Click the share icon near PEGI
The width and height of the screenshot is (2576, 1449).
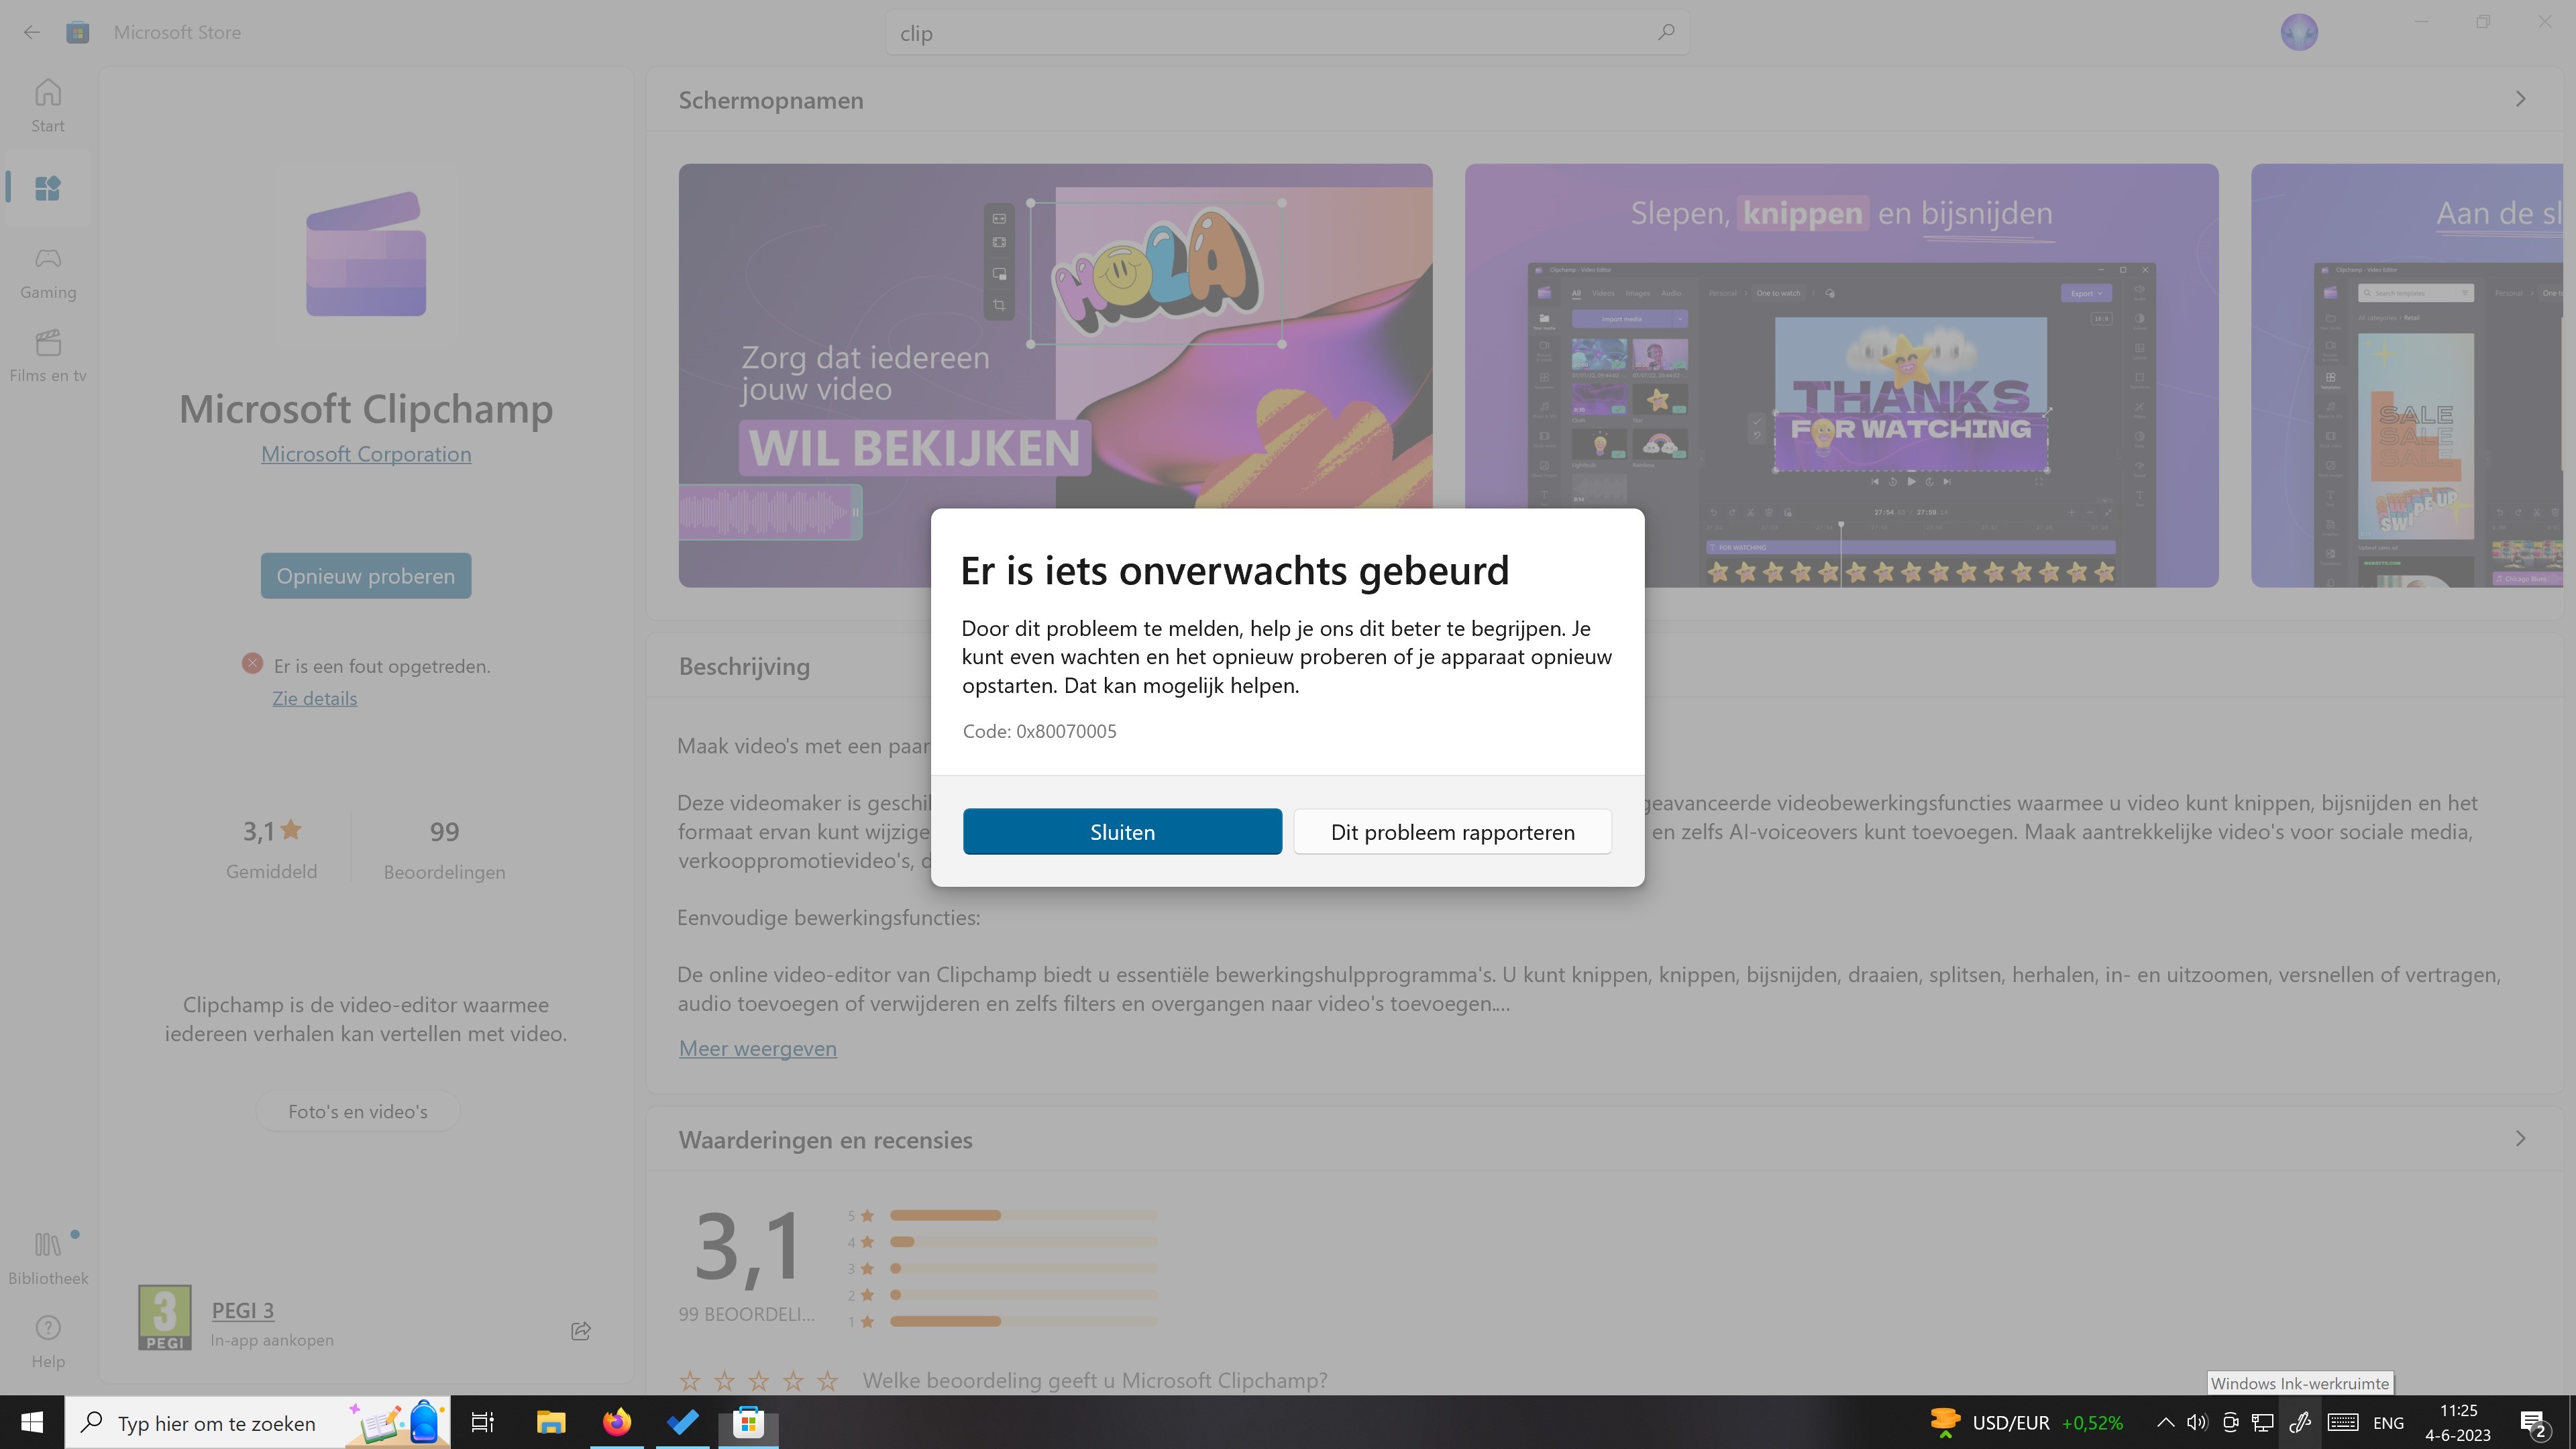(581, 1331)
